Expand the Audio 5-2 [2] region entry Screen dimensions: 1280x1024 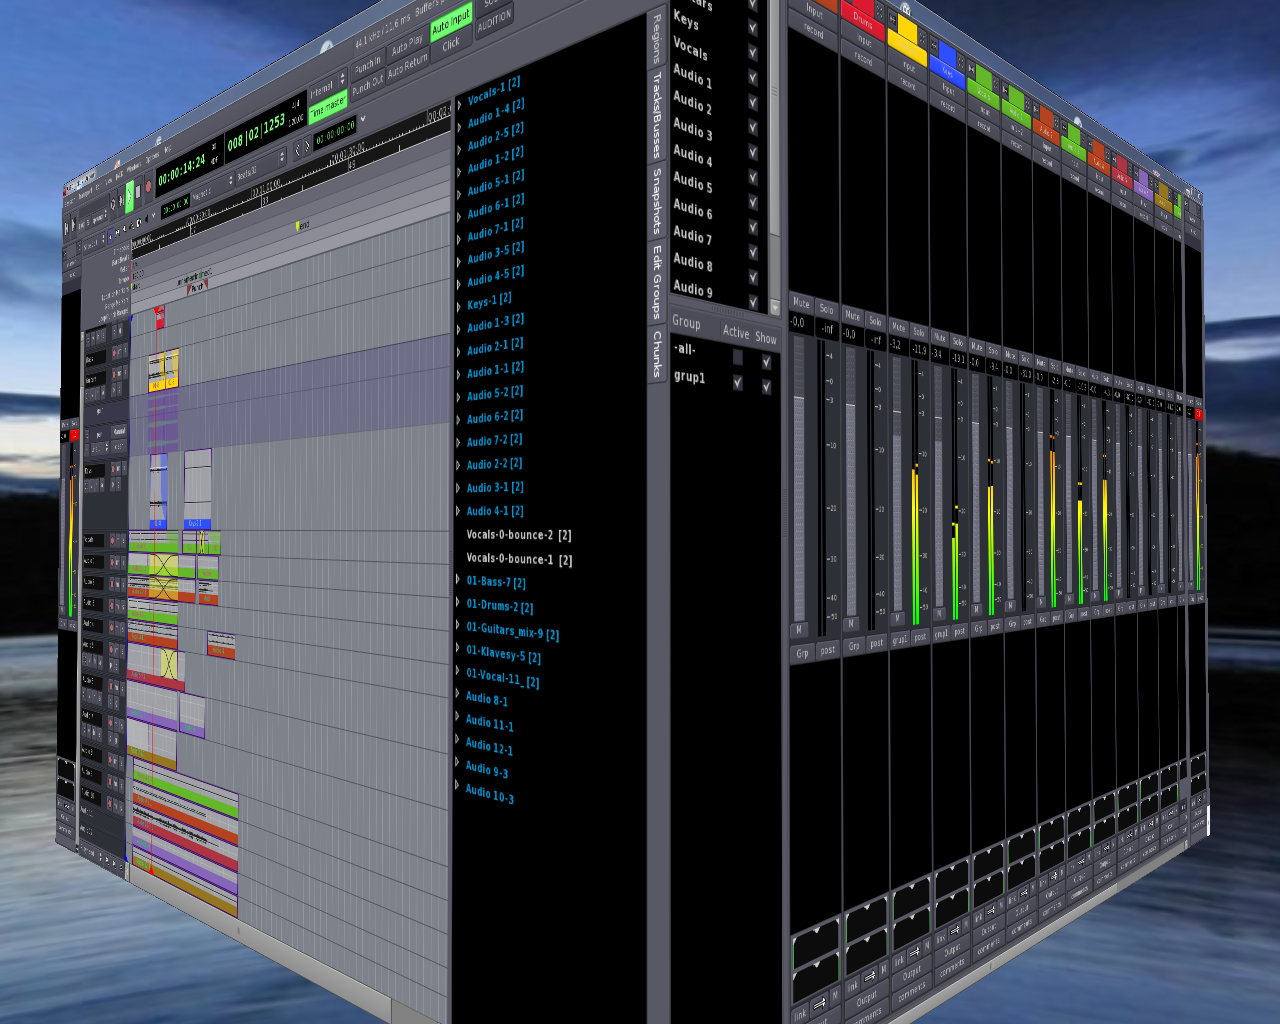point(460,398)
